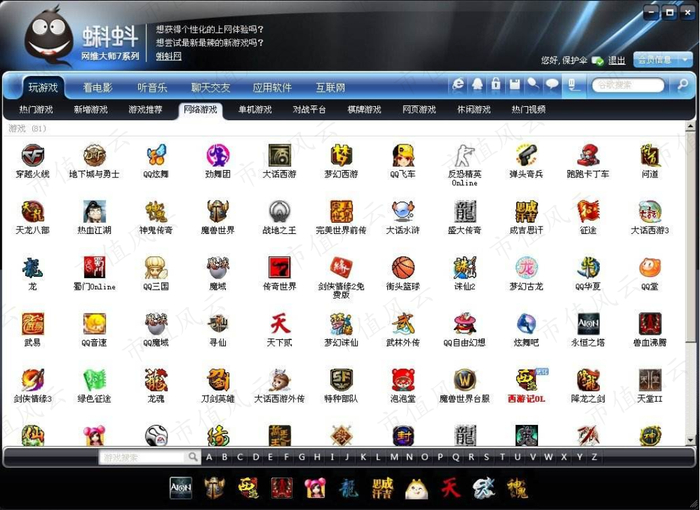700x510 pixels.
Task: Click the magnifier in 游戏搜索 box
Action: 193,457
